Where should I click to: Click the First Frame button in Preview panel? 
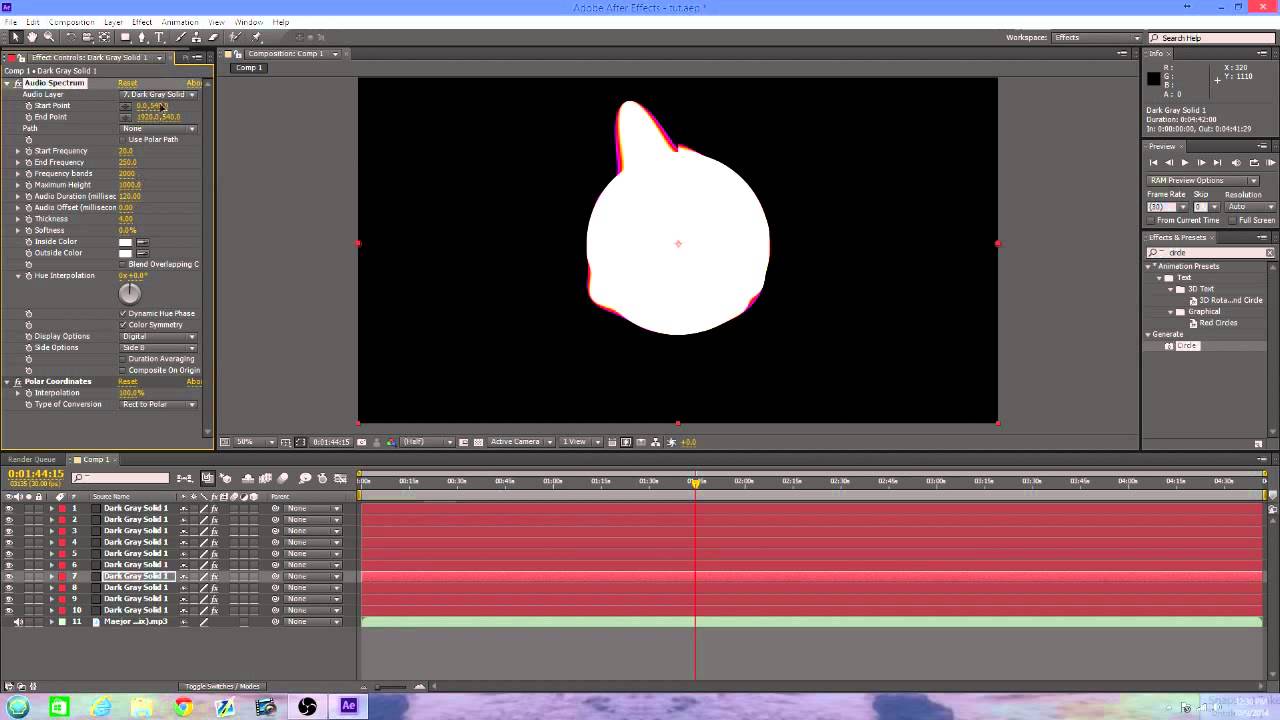[1153, 162]
